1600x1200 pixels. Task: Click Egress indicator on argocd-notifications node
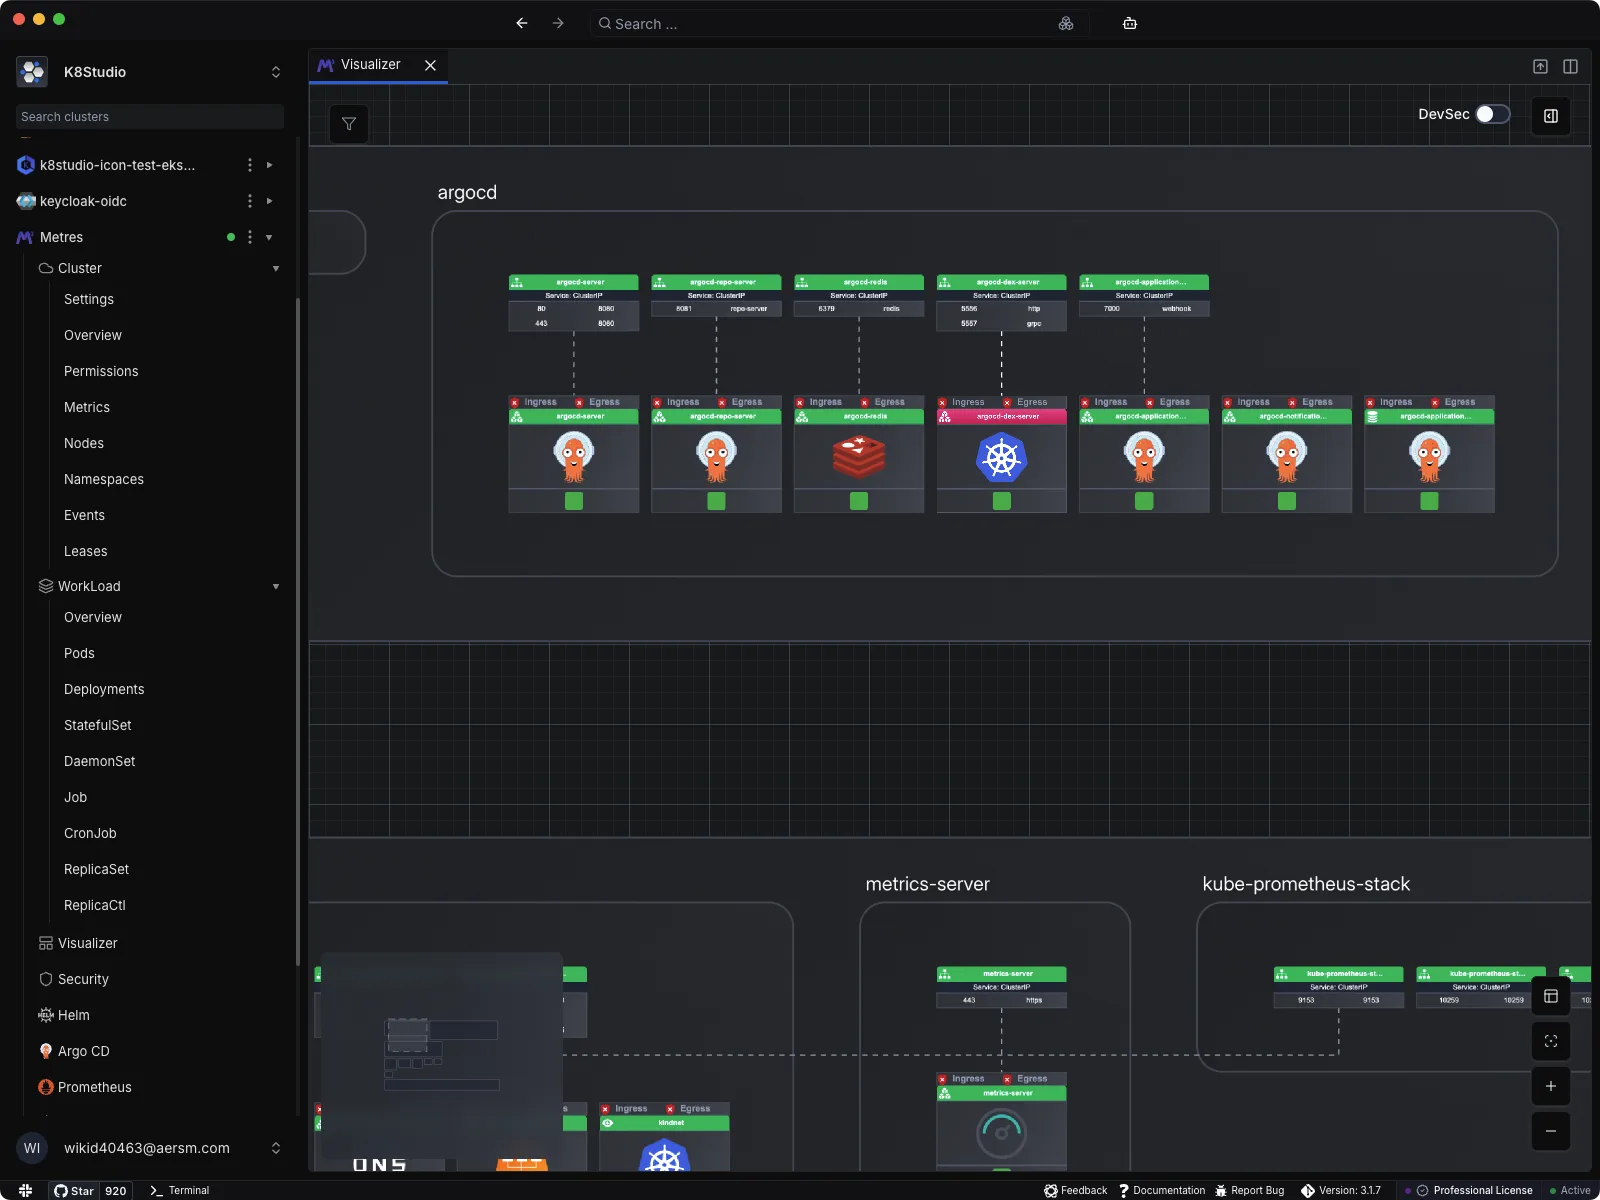point(1310,402)
